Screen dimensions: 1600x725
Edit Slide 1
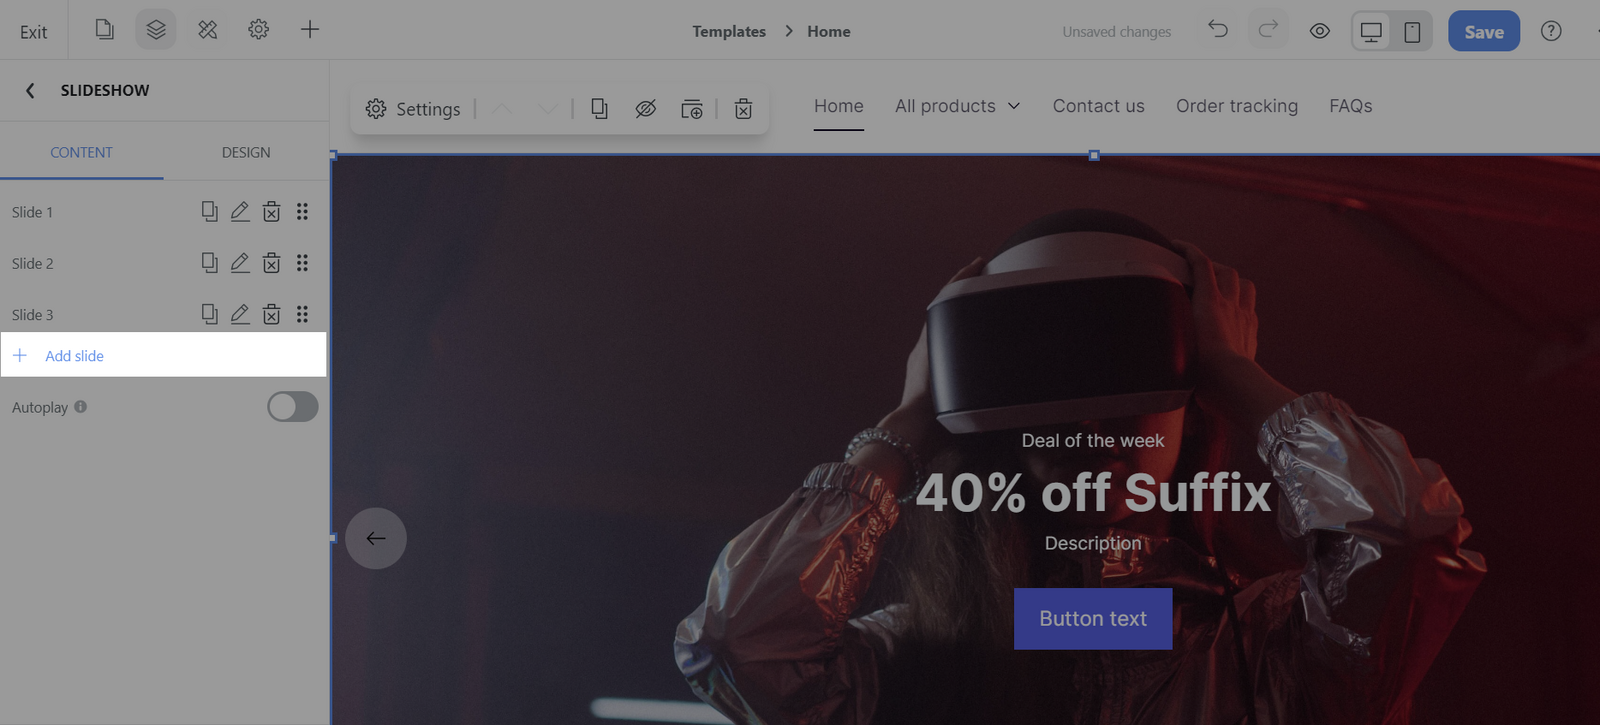coord(240,212)
